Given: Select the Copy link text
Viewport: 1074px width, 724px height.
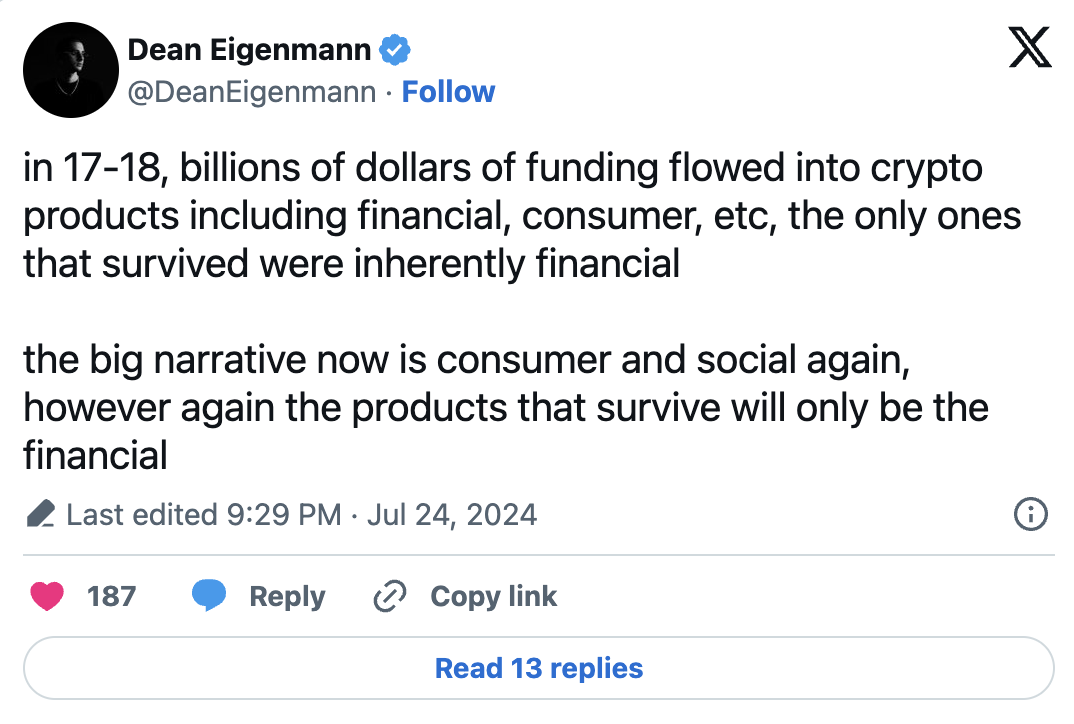Looking at the screenshot, I should click(x=493, y=597).
